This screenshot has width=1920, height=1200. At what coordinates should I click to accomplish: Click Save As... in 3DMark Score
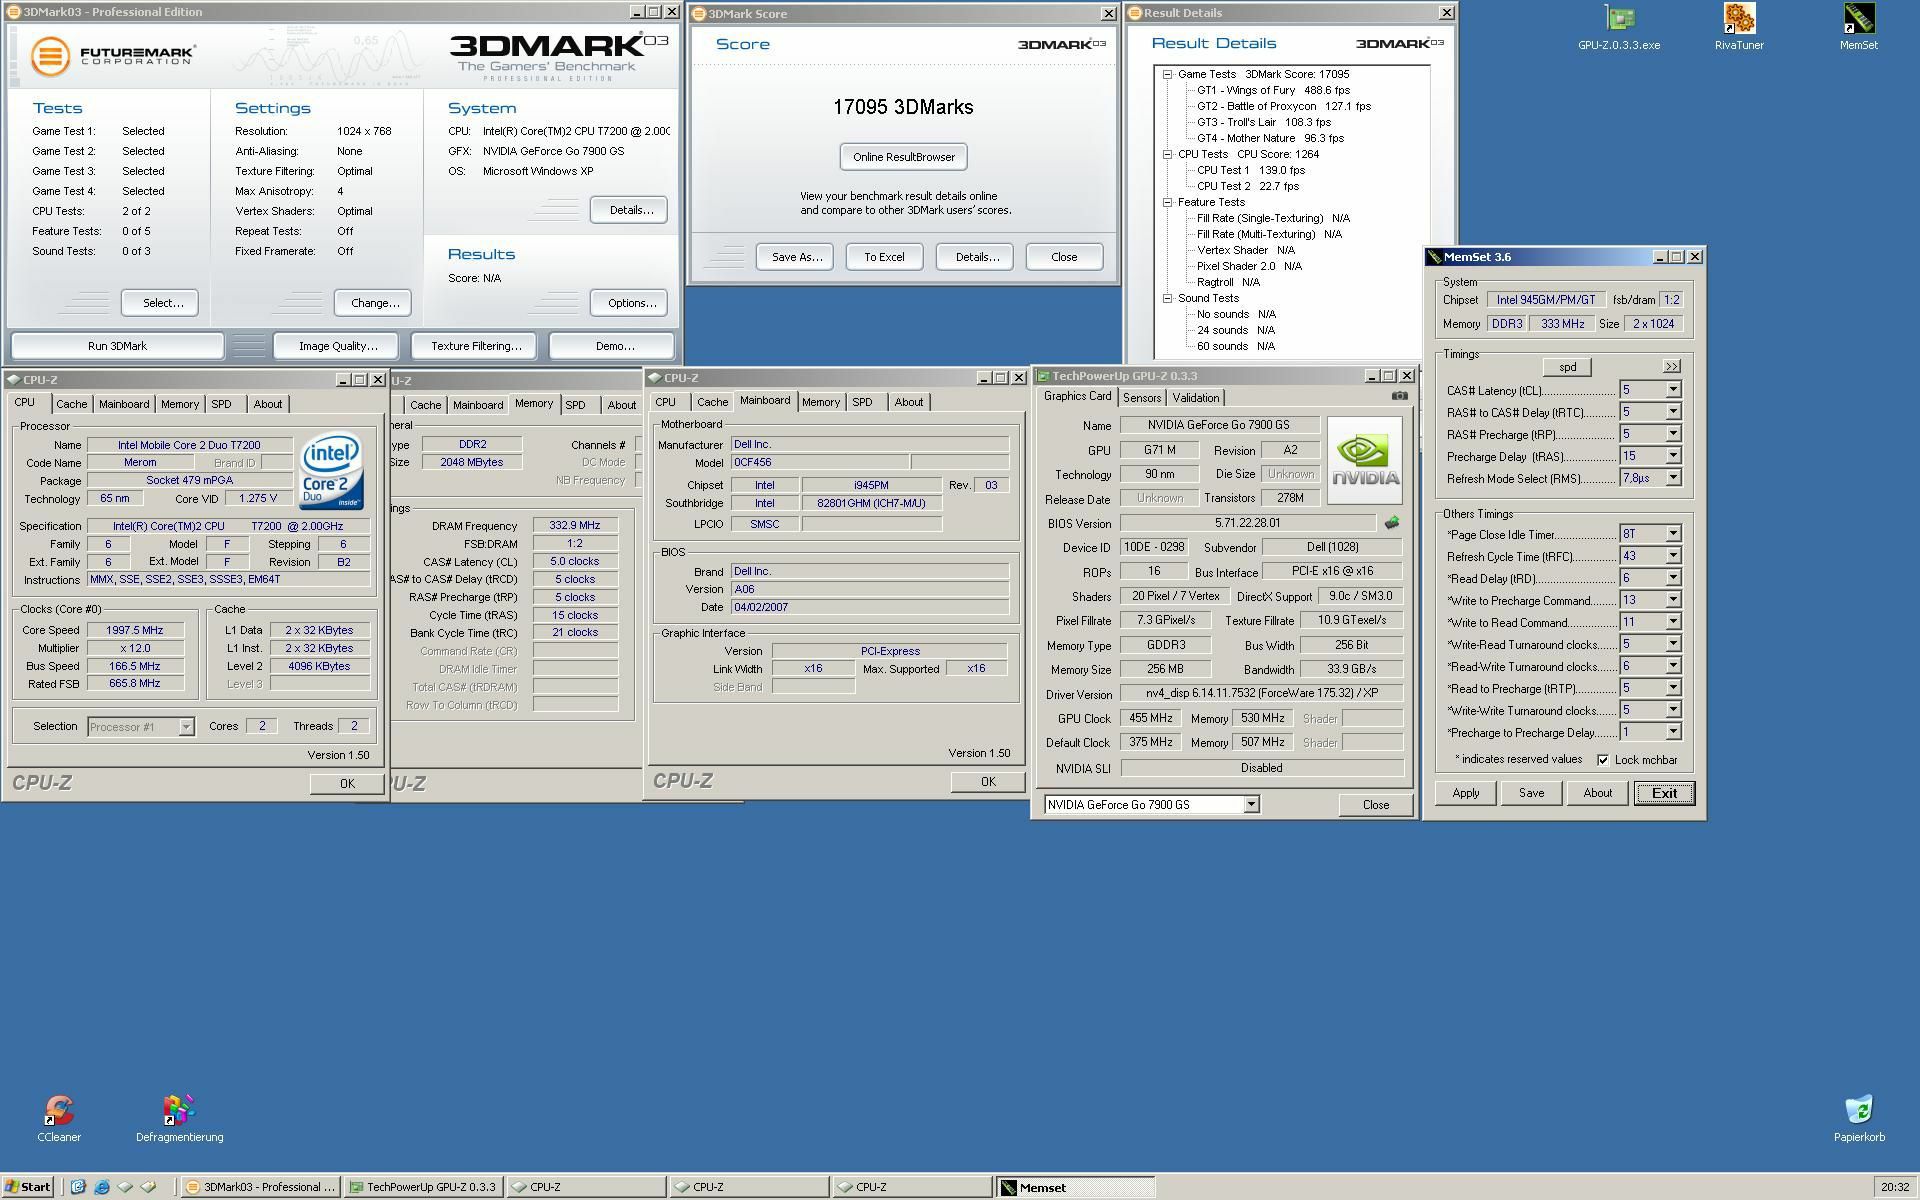tap(796, 257)
